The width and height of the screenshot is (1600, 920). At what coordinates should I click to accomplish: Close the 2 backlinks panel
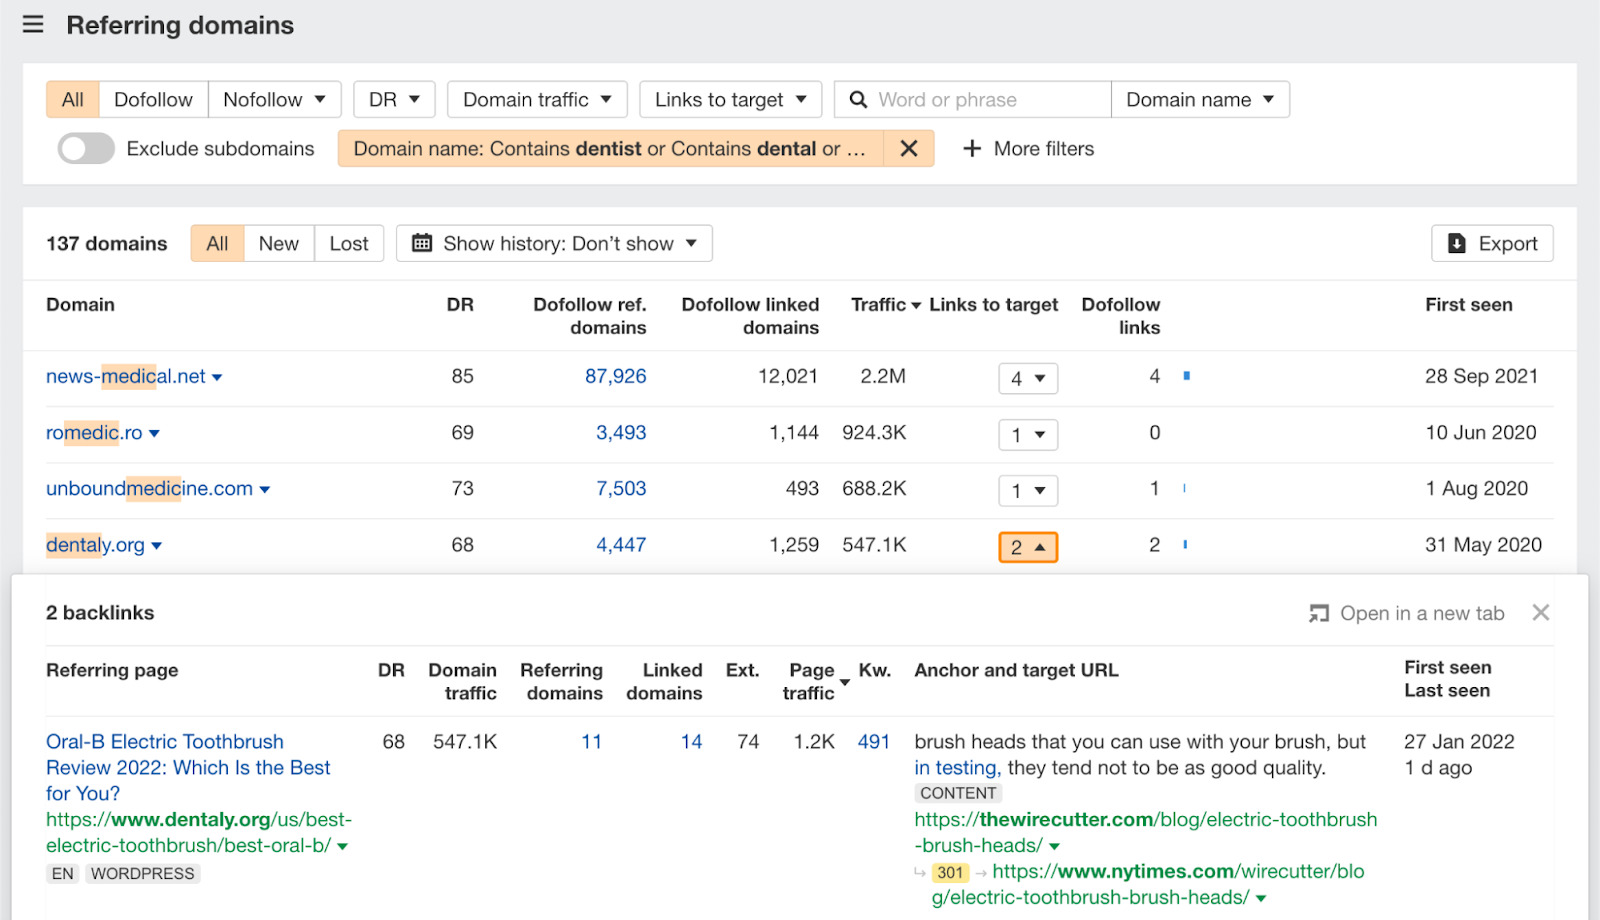tap(1541, 612)
